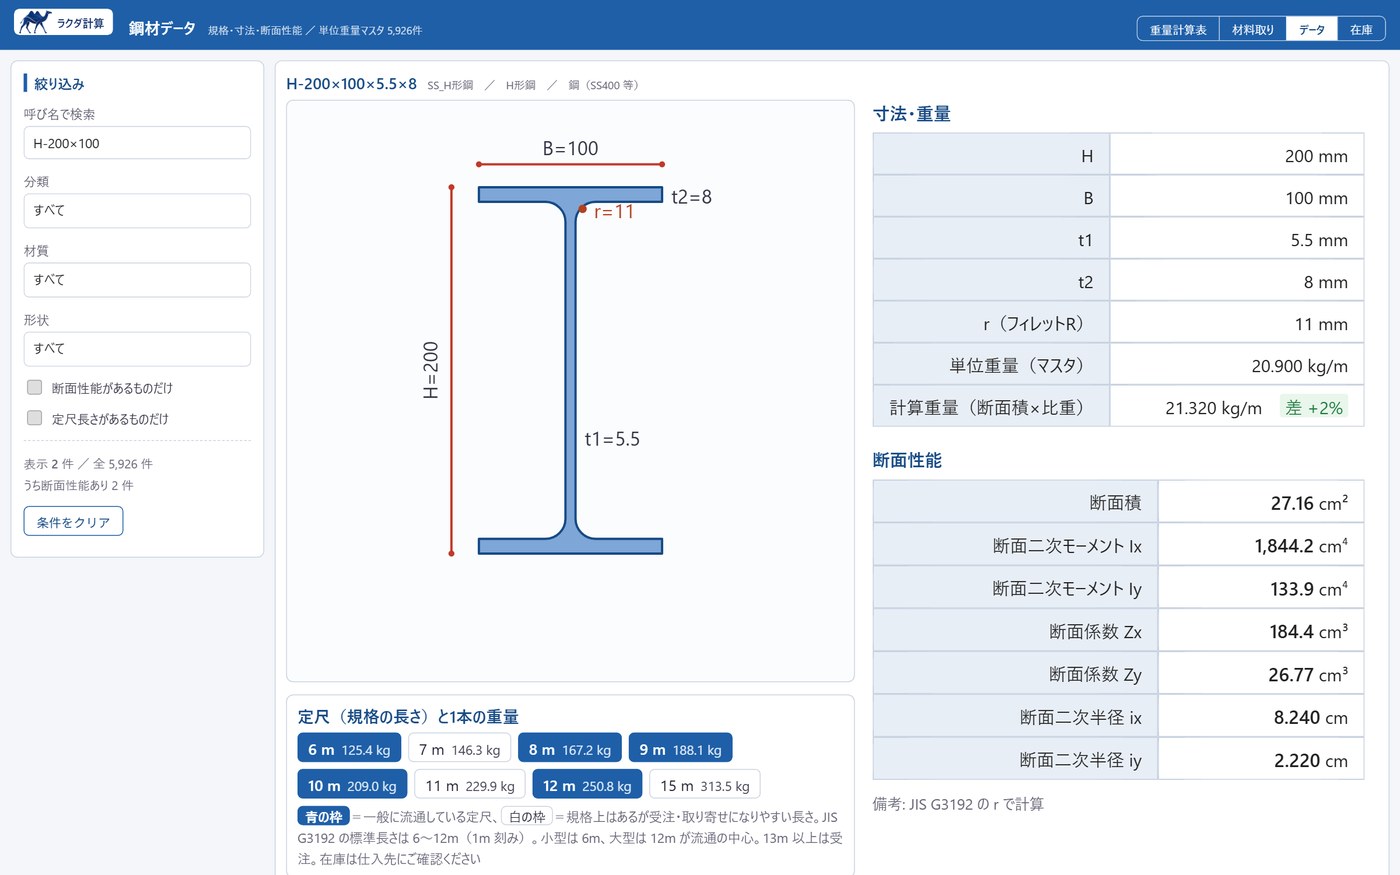This screenshot has height=875, width=1400.
Task: Select the 6 m 125.4 kg length chip
Action: pos(349,748)
